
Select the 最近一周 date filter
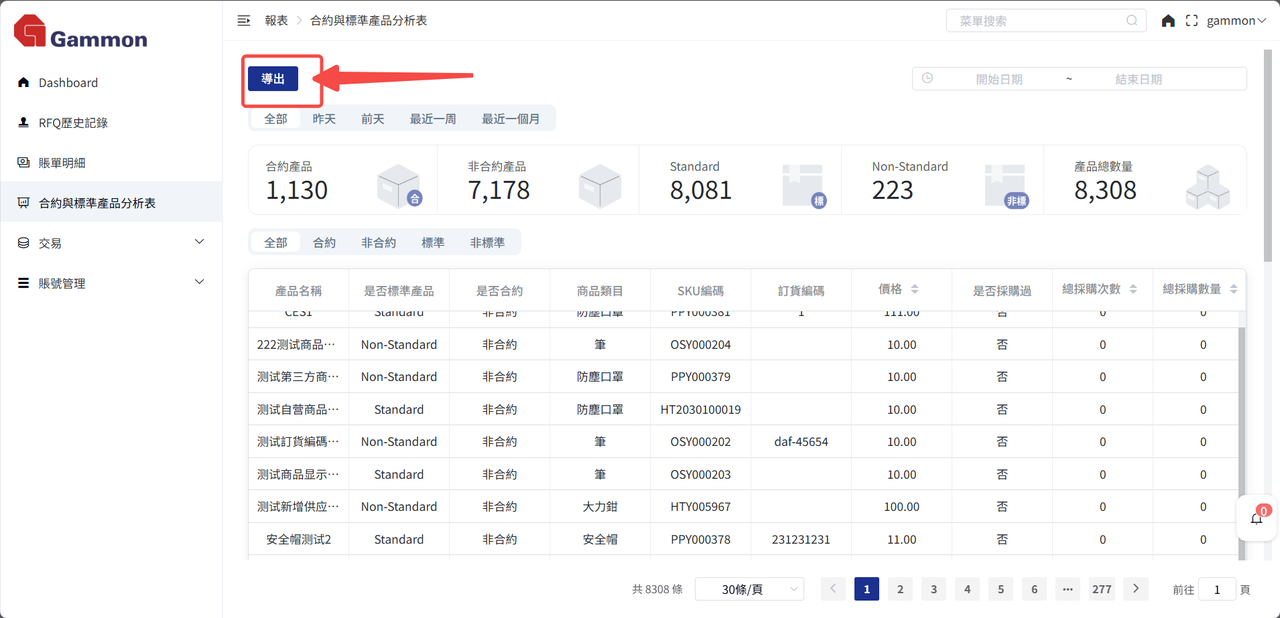coord(433,119)
